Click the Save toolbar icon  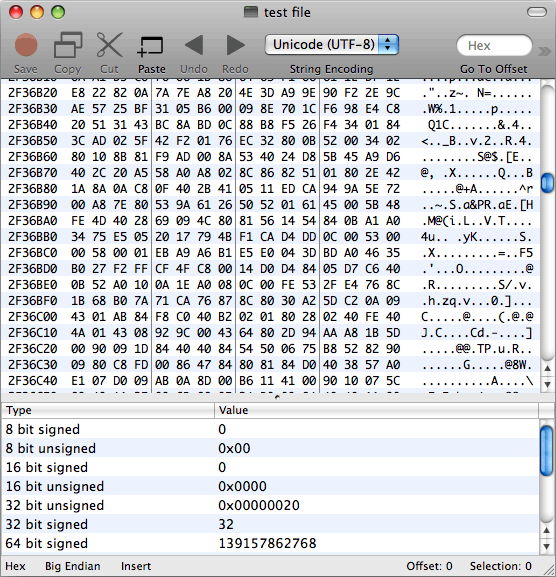26,45
